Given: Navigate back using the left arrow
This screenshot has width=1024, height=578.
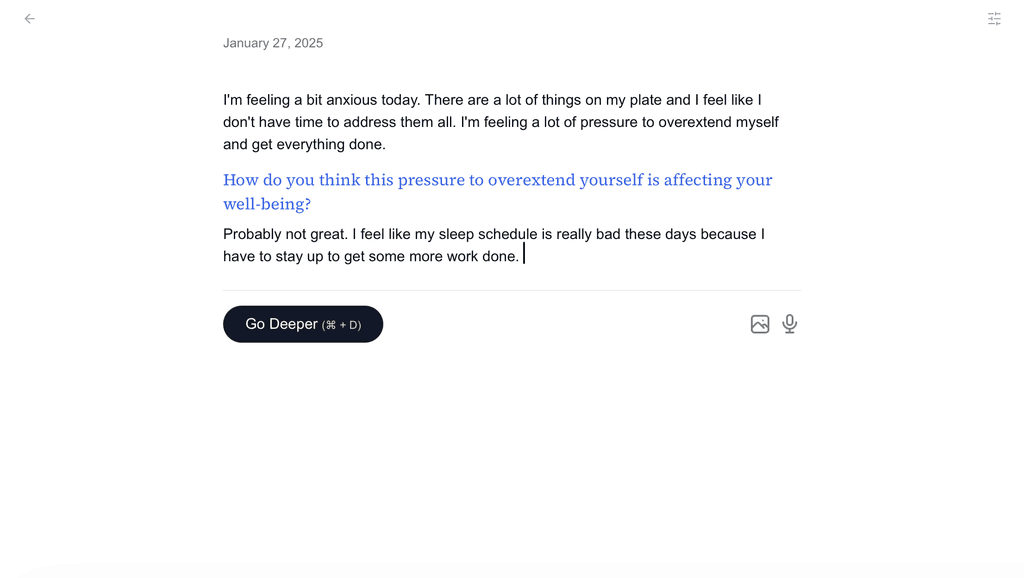Looking at the screenshot, I should [x=29, y=18].
